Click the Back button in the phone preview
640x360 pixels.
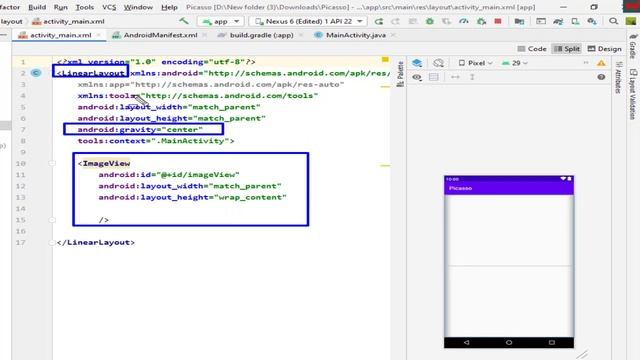click(x=466, y=342)
